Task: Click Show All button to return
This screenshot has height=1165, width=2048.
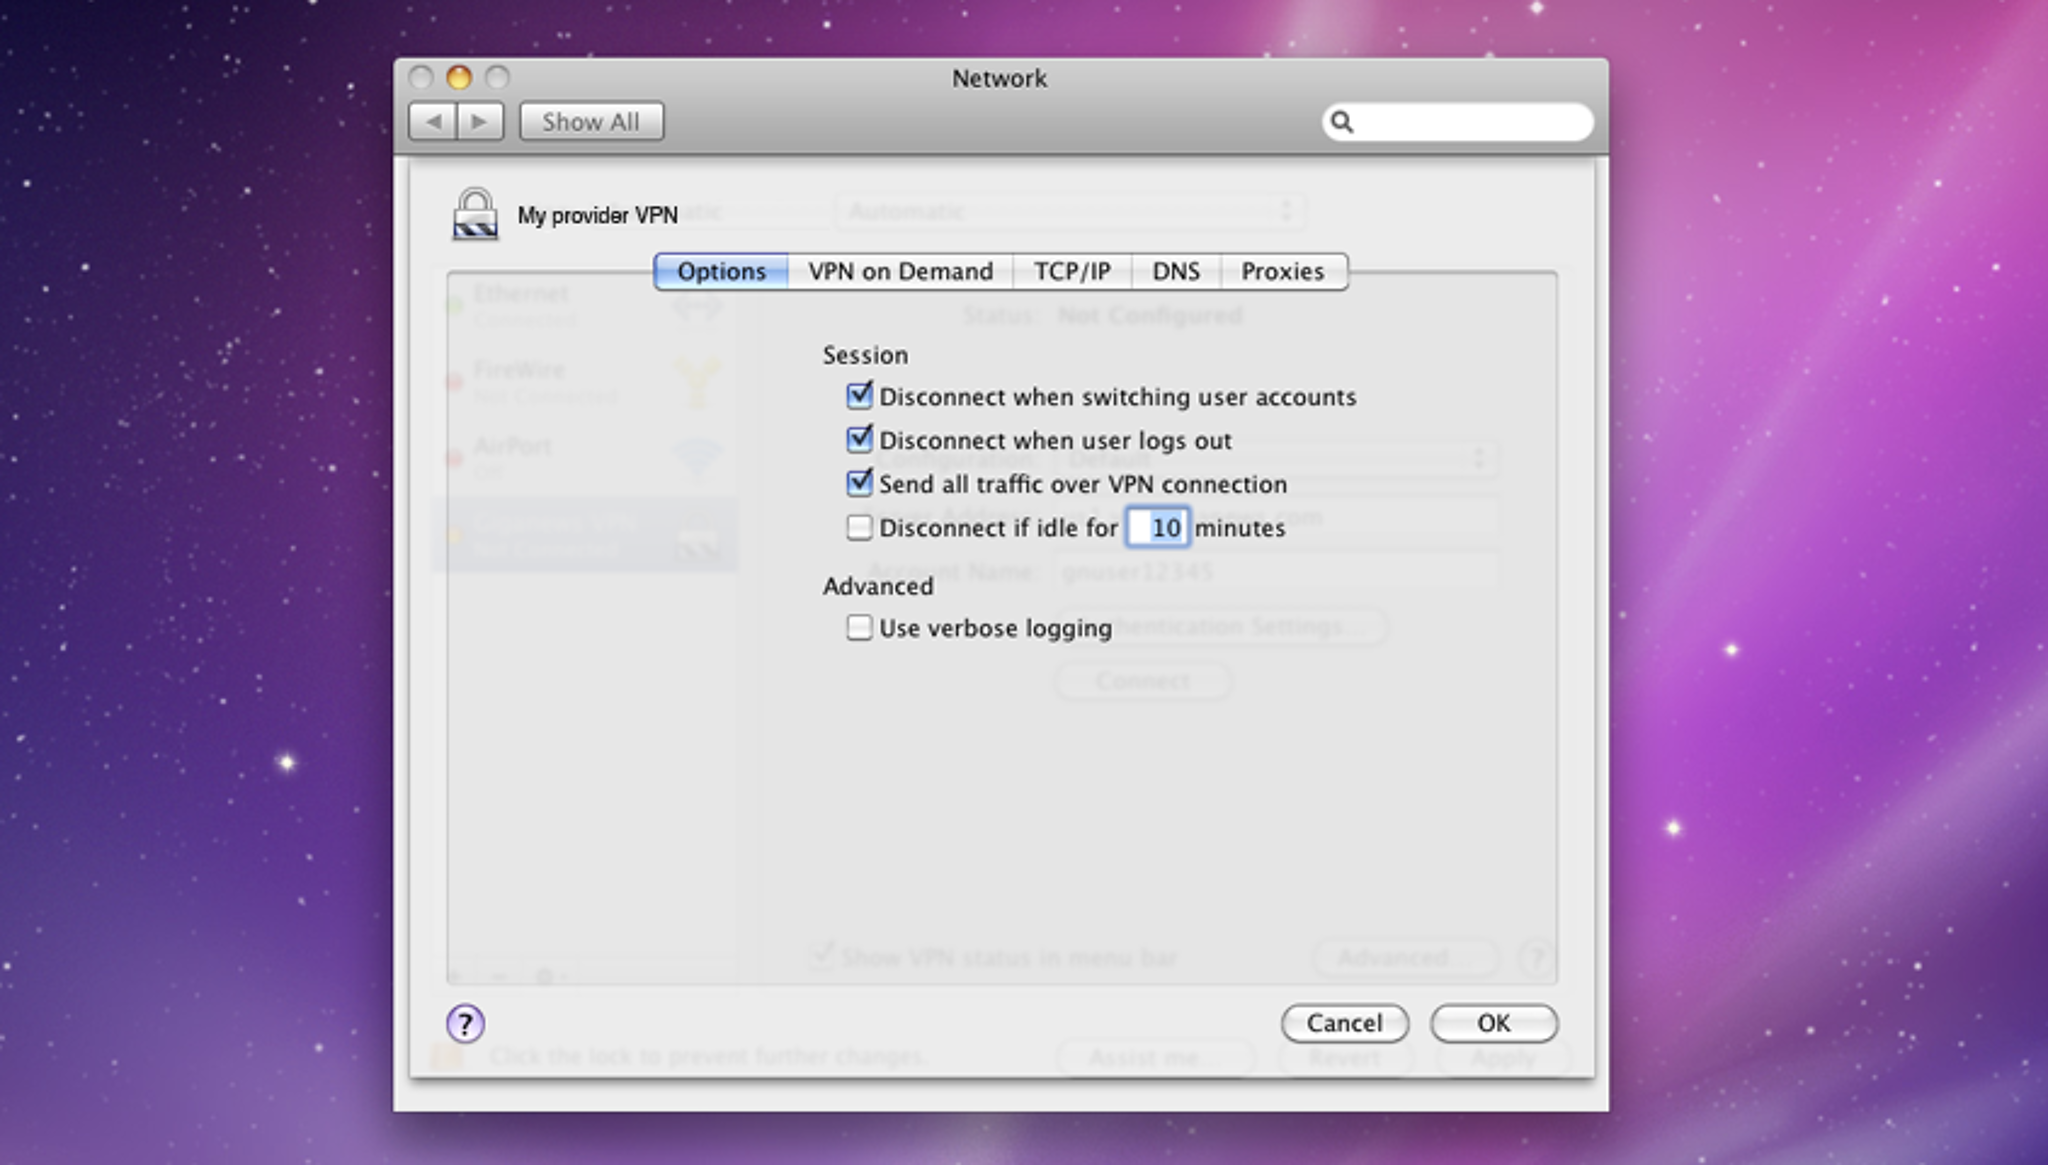Action: tap(589, 121)
